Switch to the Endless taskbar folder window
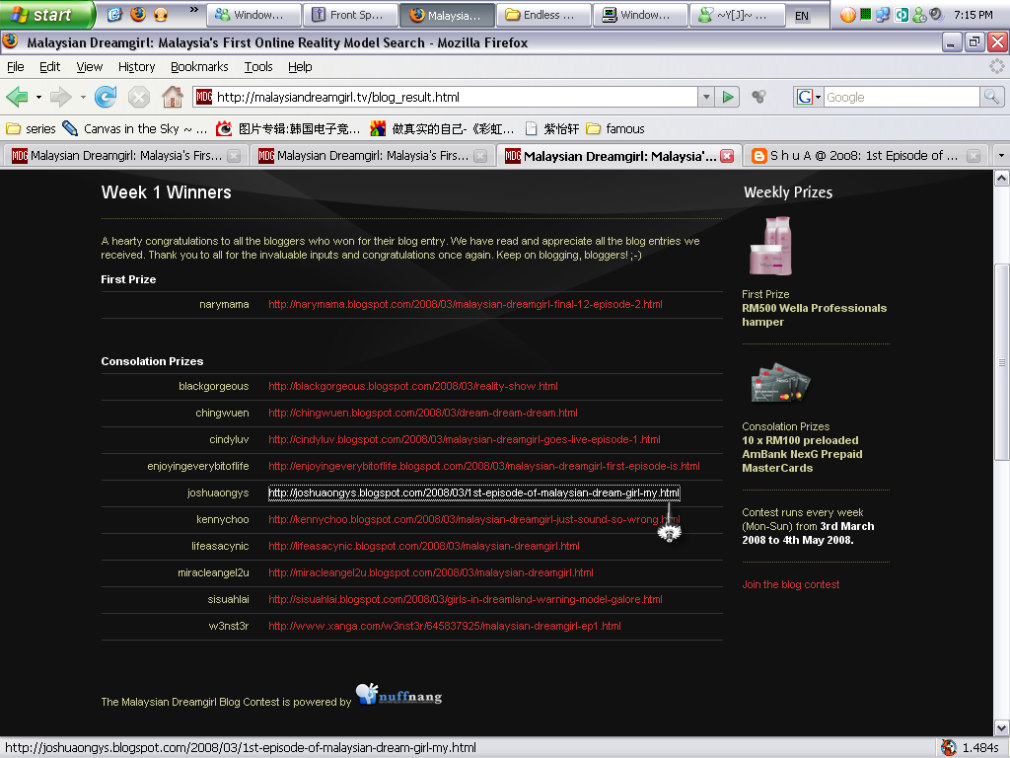1010x758 pixels. (x=543, y=15)
